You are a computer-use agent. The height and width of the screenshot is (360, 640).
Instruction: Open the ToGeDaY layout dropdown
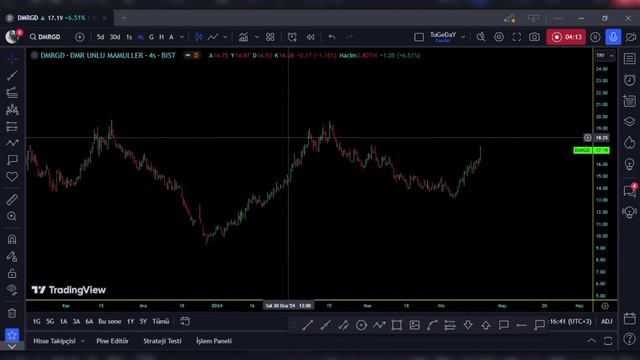(463, 37)
